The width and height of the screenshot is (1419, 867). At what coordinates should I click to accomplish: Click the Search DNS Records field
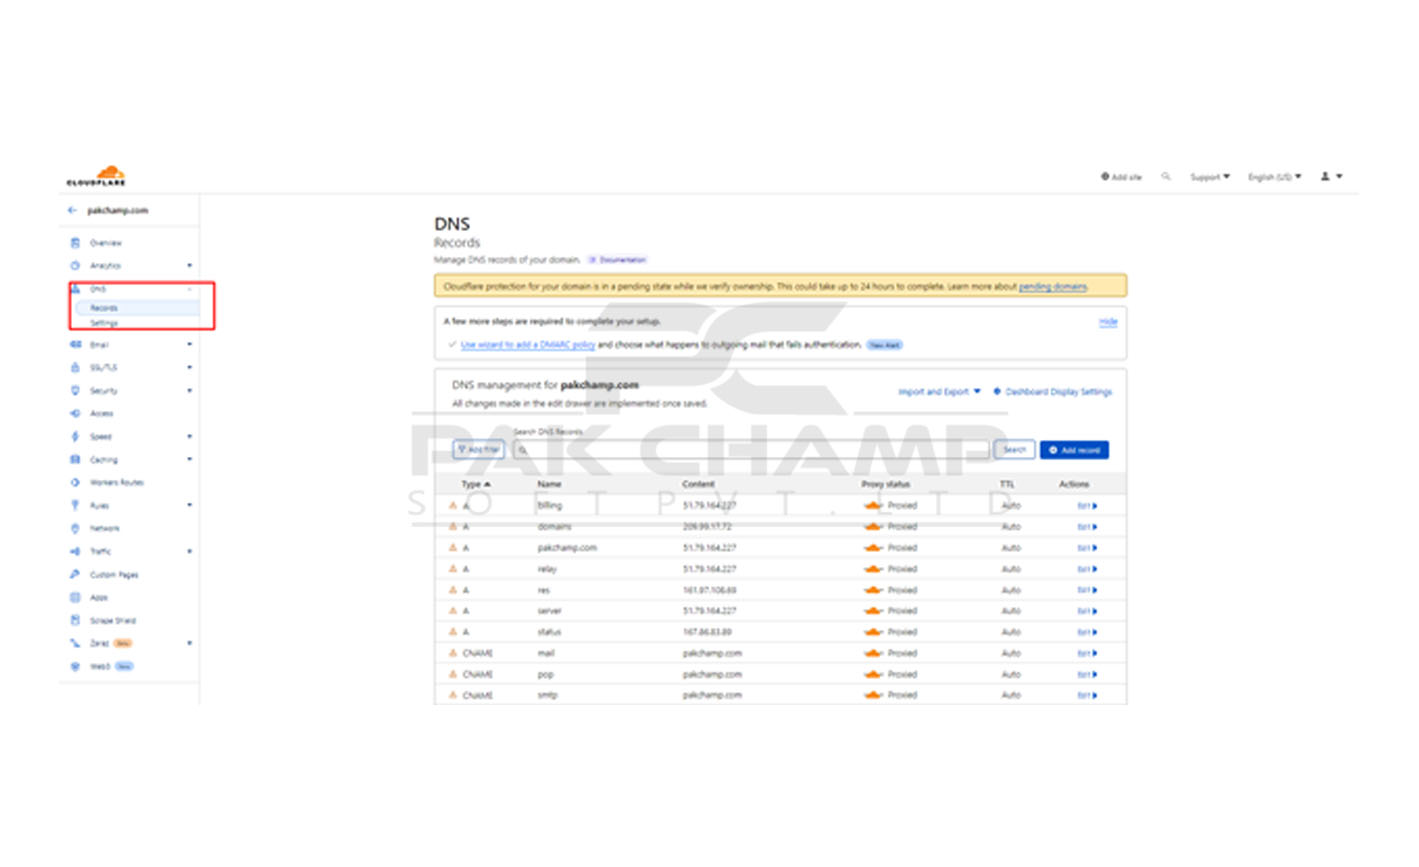[751, 450]
